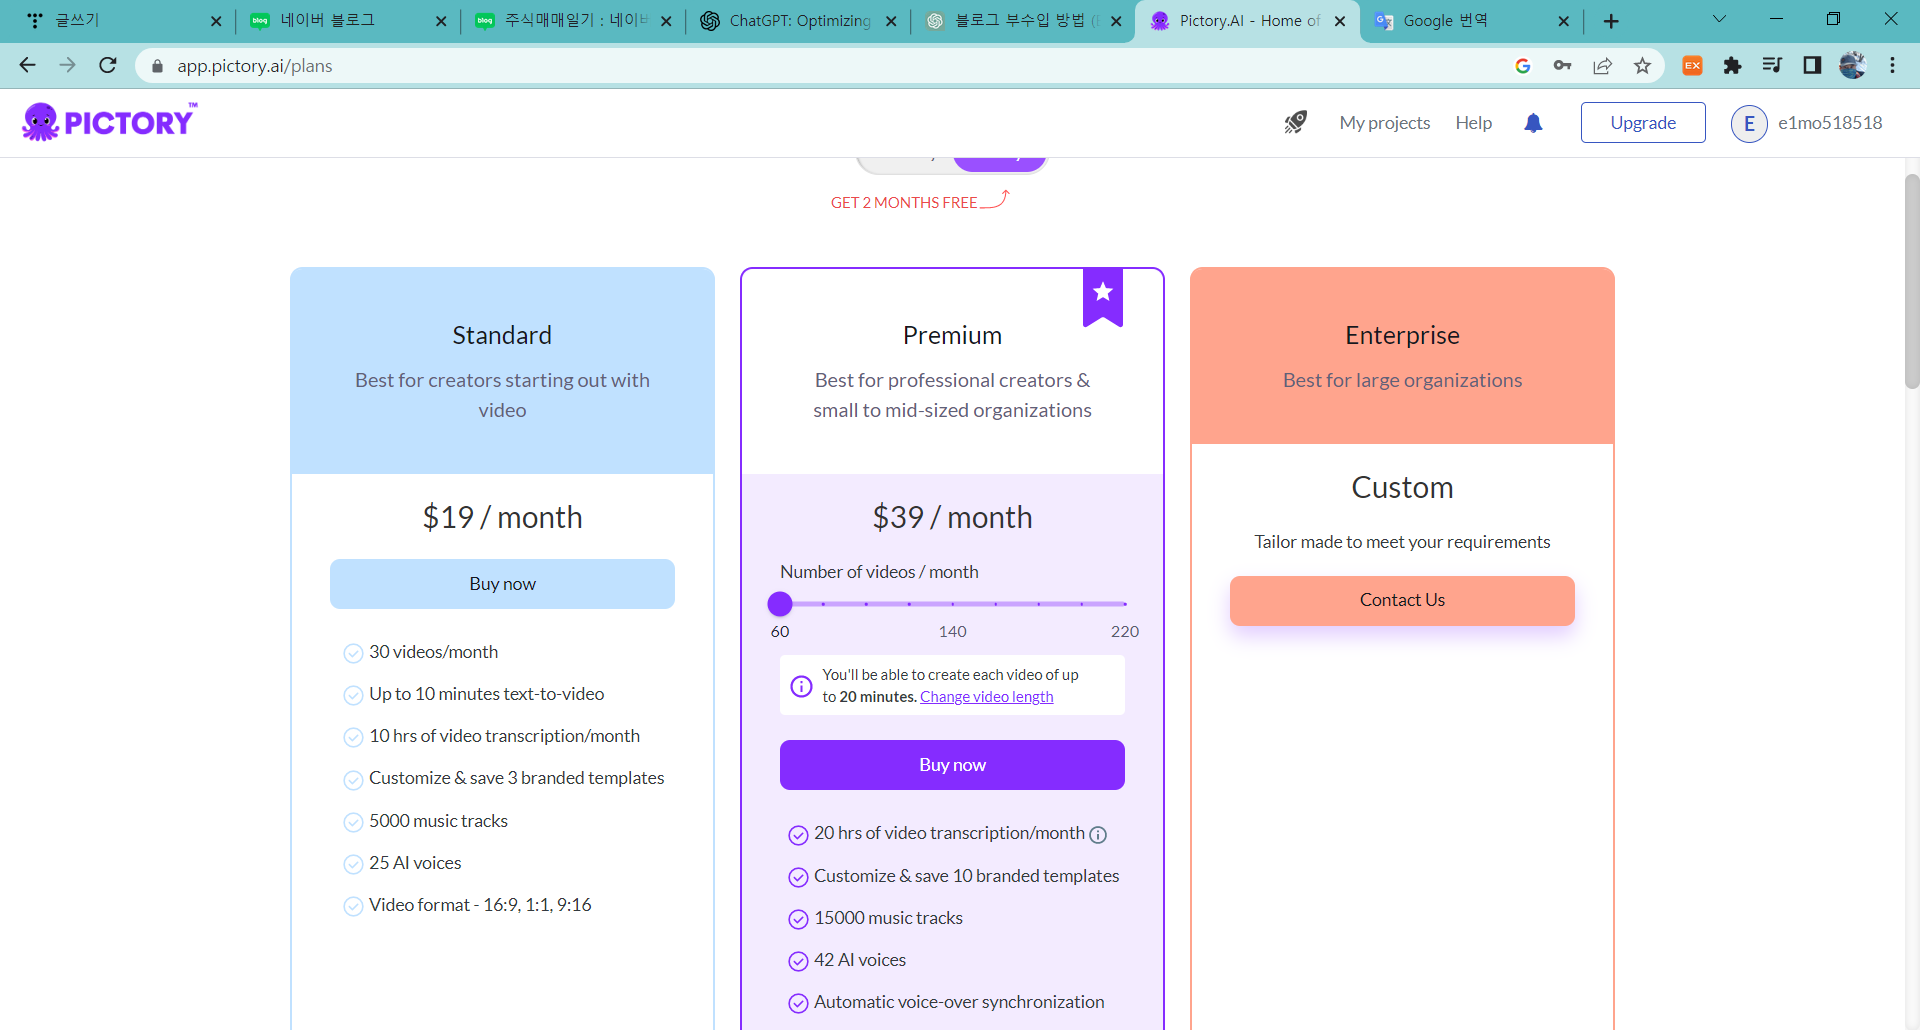Click GET 2 MONTHS FREE text

pos(904,203)
